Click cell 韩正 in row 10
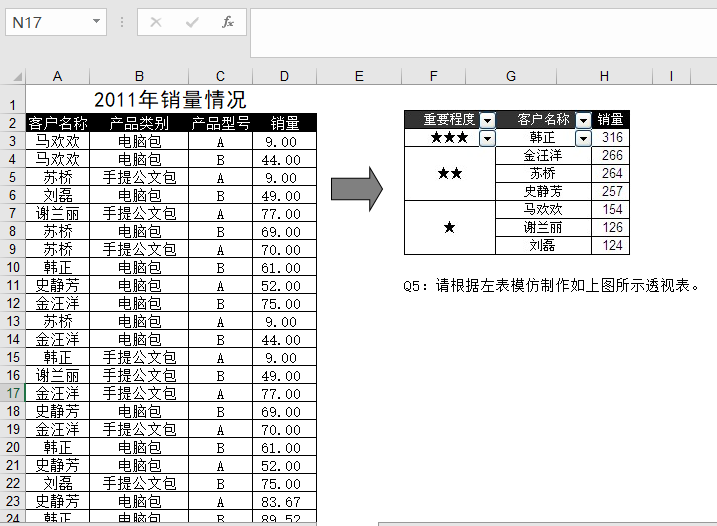 (x=58, y=267)
